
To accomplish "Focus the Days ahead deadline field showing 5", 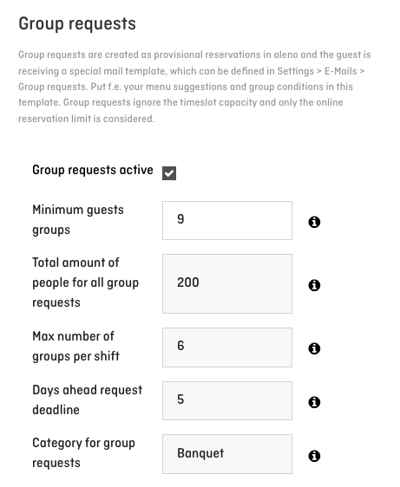I will coord(227,401).
